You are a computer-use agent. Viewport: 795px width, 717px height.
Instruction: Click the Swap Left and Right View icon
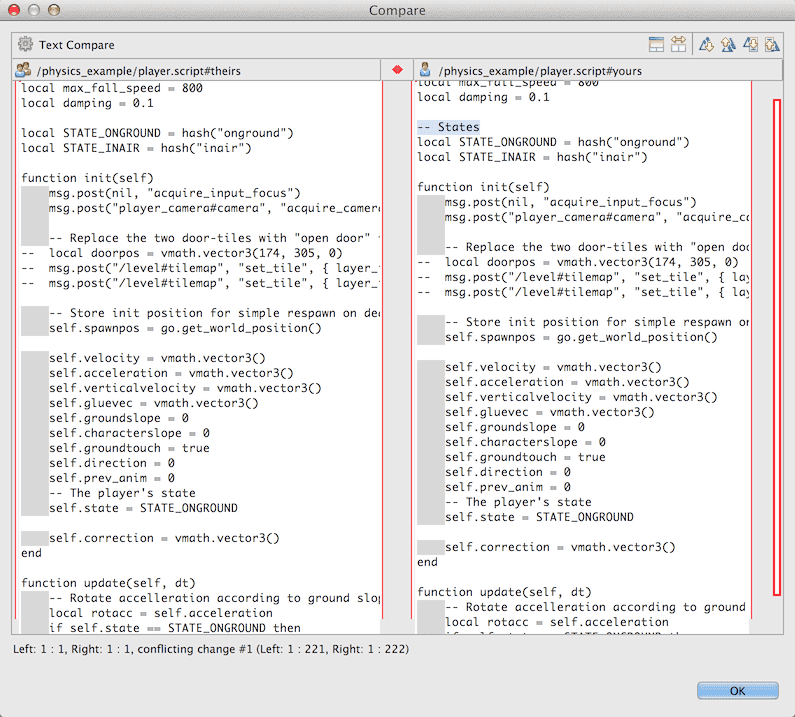tap(678, 45)
